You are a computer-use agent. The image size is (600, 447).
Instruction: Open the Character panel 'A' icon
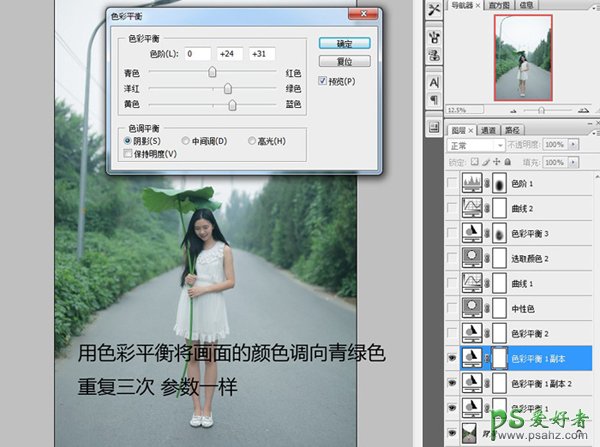coord(434,82)
